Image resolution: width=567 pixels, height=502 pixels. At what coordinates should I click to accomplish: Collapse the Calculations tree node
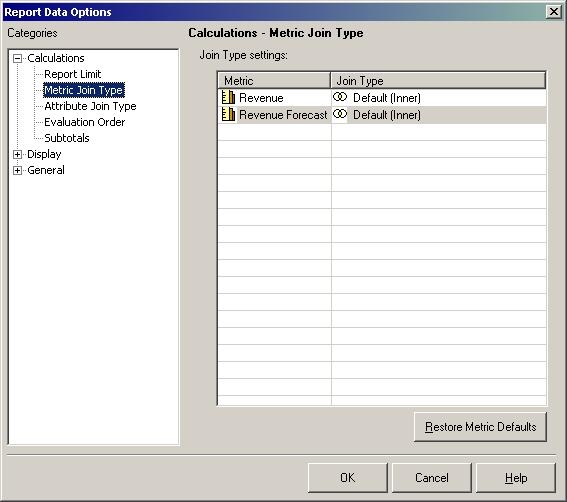tap(17, 58)
